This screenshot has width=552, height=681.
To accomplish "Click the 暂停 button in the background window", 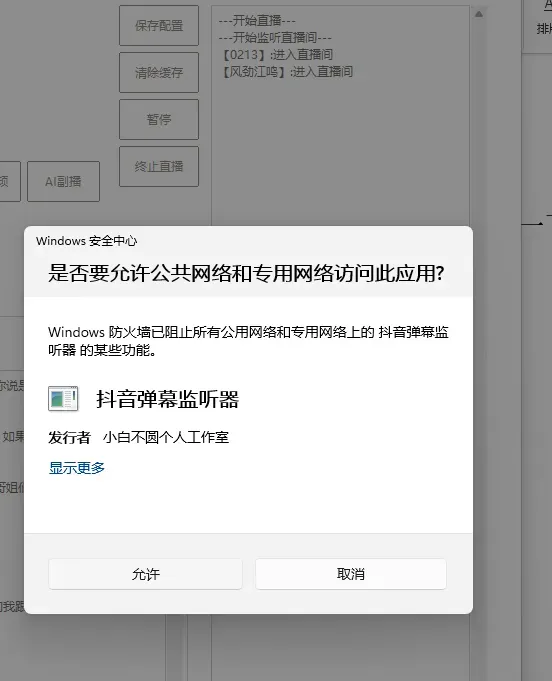I will pos(159,119).
